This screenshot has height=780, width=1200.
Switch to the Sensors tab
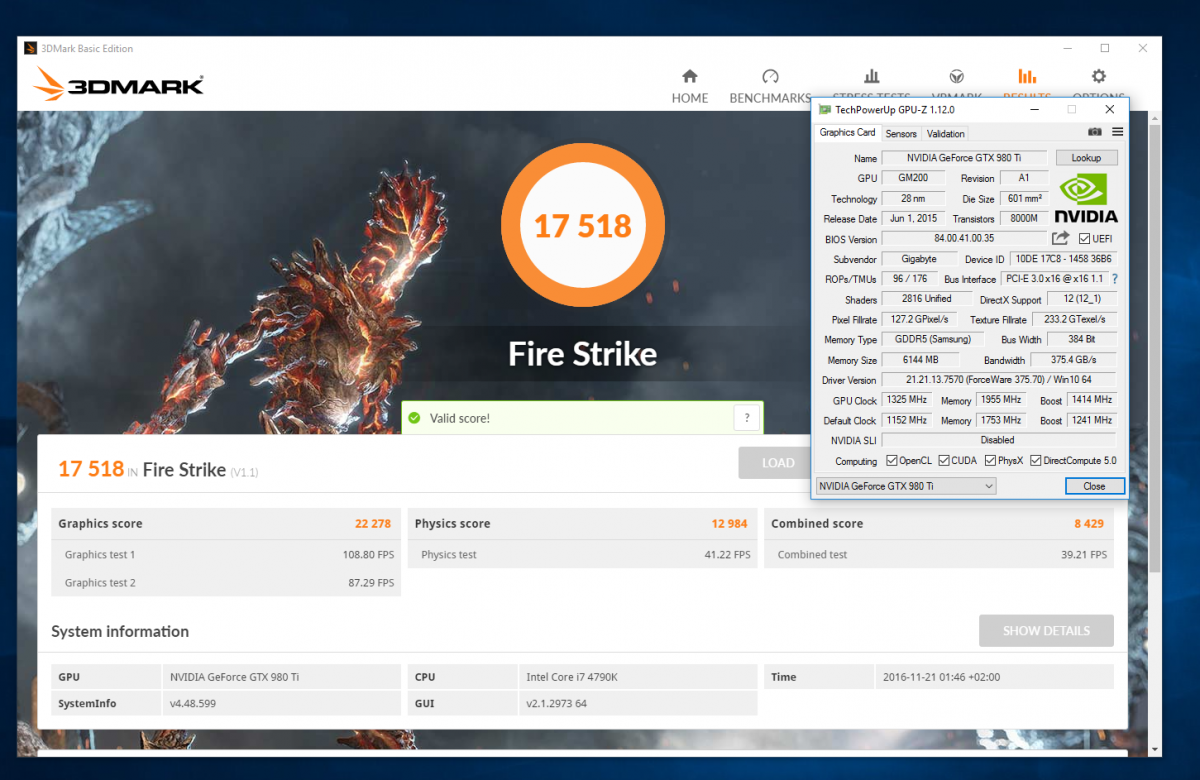click(901, 133)
